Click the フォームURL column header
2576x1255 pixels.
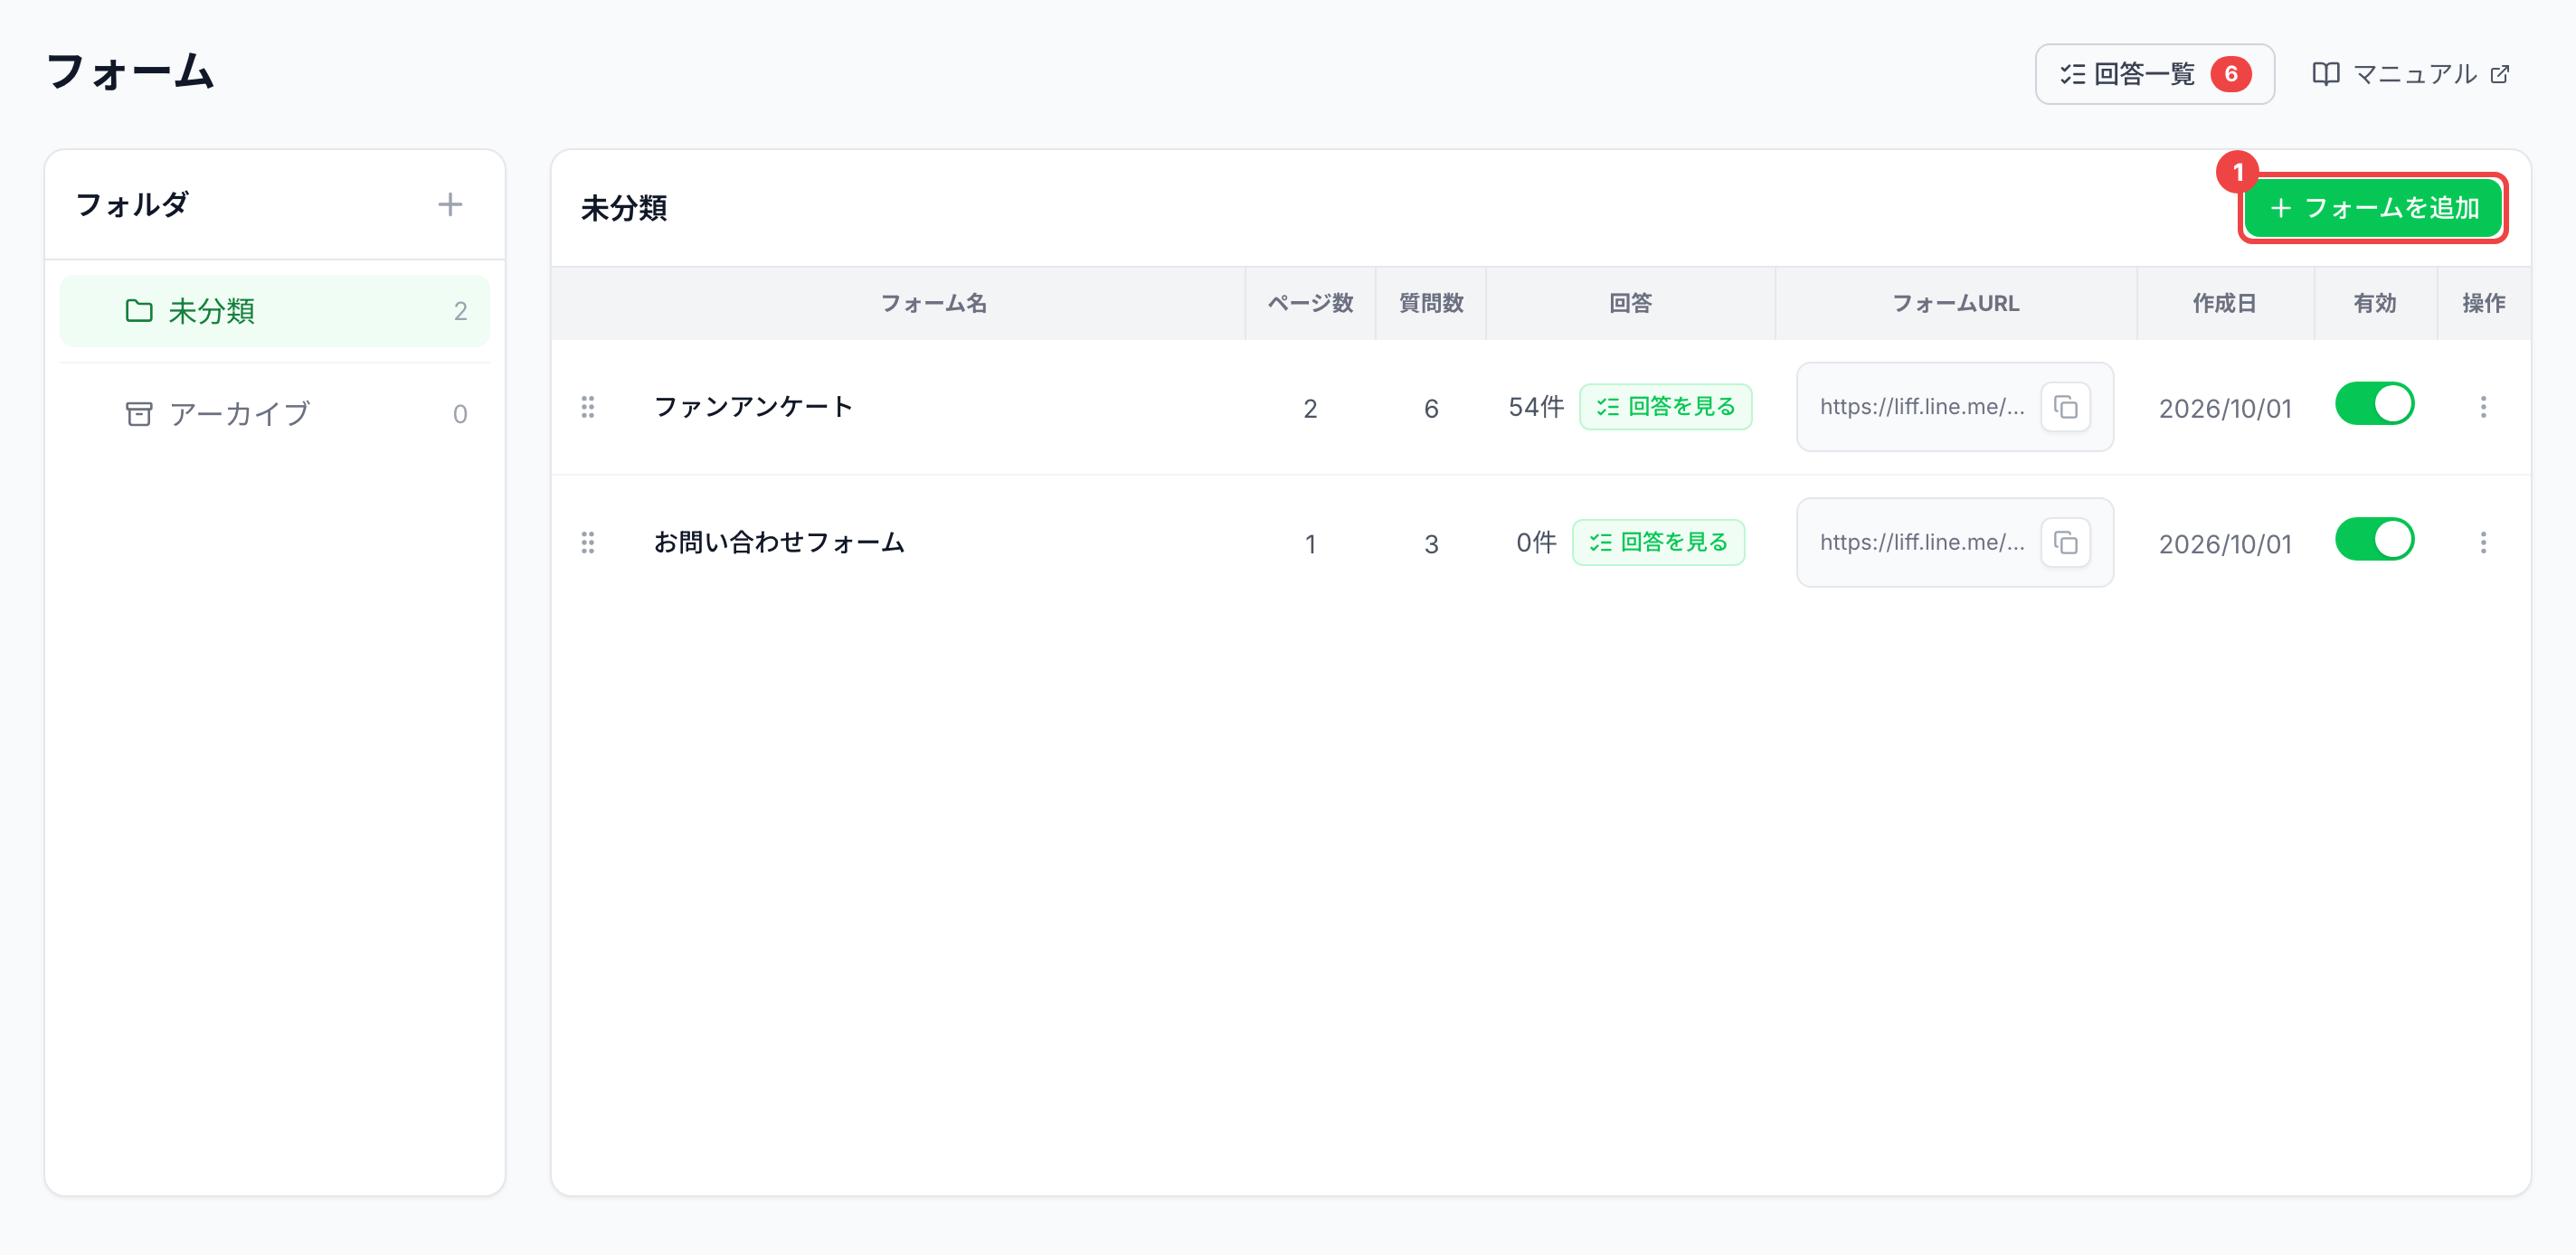1955,303
